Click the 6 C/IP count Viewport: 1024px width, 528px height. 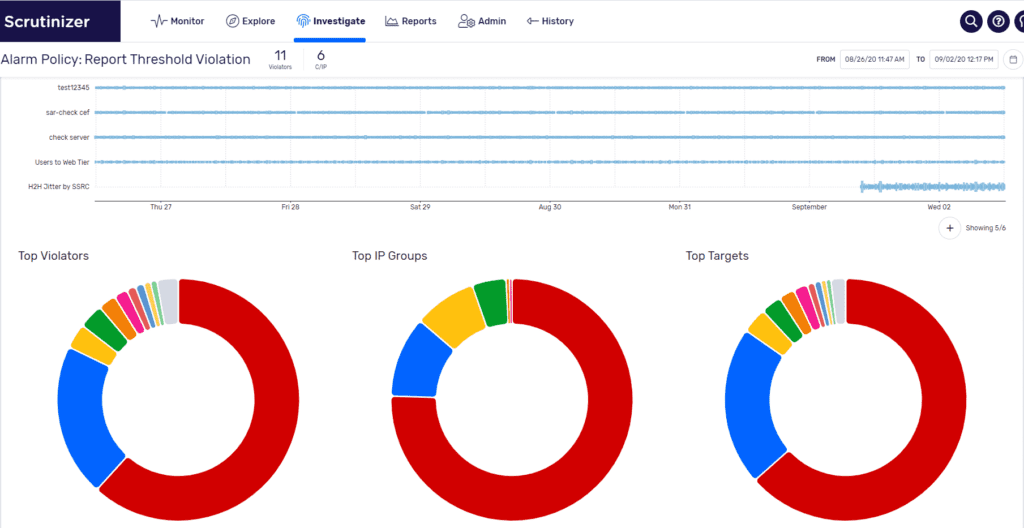point(321,59)
